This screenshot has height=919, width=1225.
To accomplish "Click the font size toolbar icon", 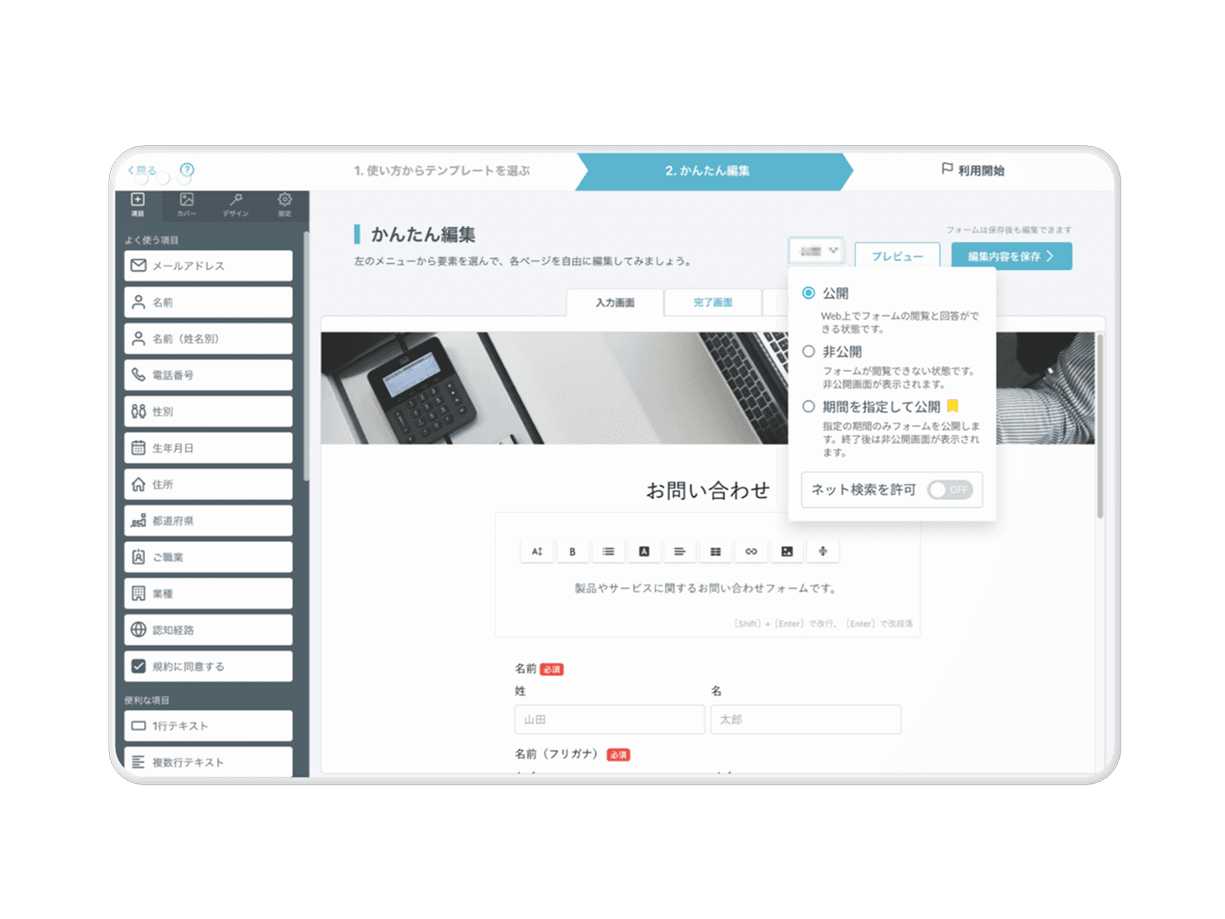I will [x=537, y=551].
